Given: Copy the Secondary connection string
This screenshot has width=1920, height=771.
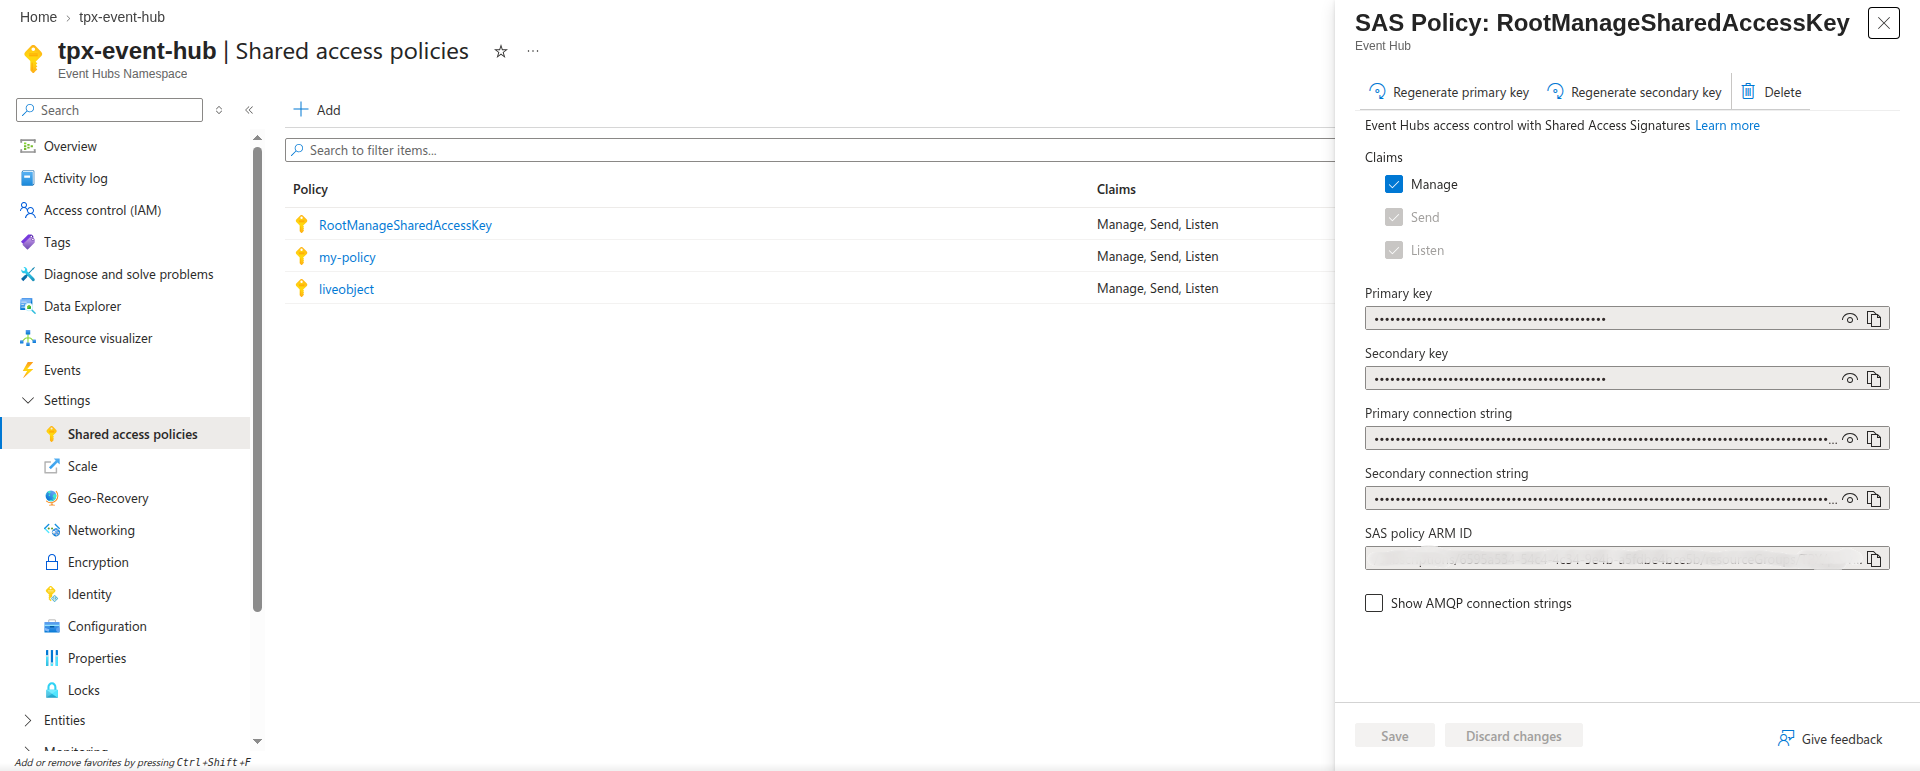Looking at the screenshot, I should click(1874, 499).
